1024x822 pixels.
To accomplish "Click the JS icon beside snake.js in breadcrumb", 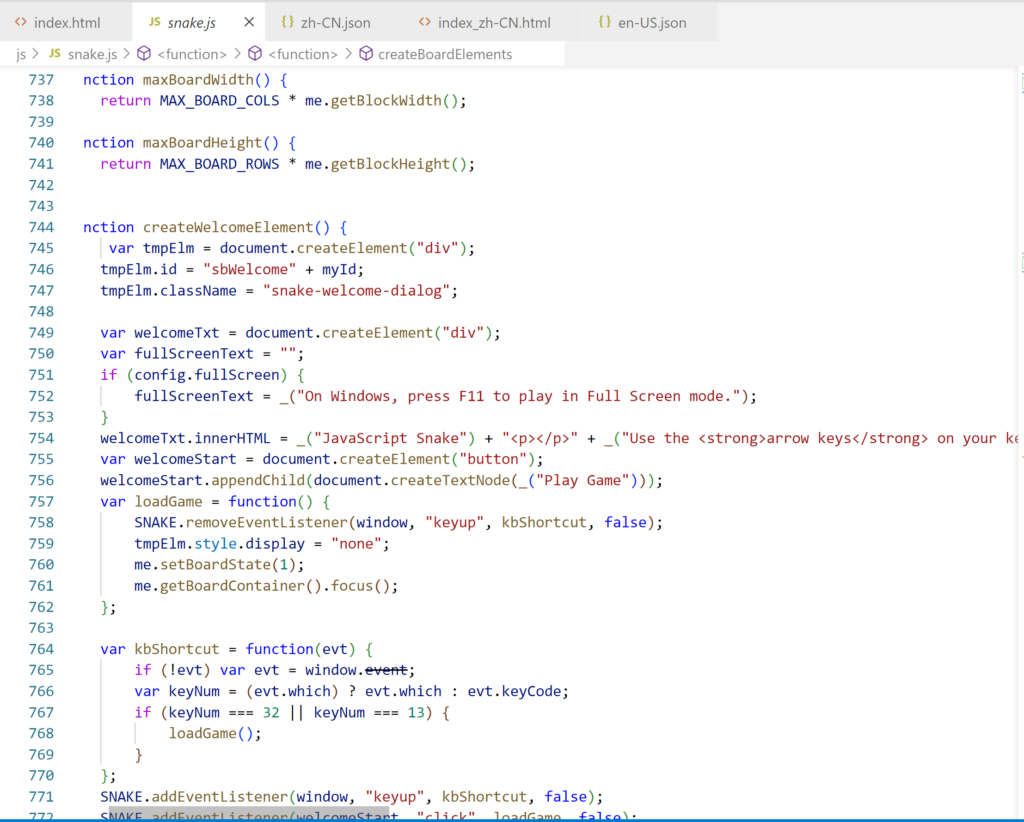I will [x=55, y=54].
